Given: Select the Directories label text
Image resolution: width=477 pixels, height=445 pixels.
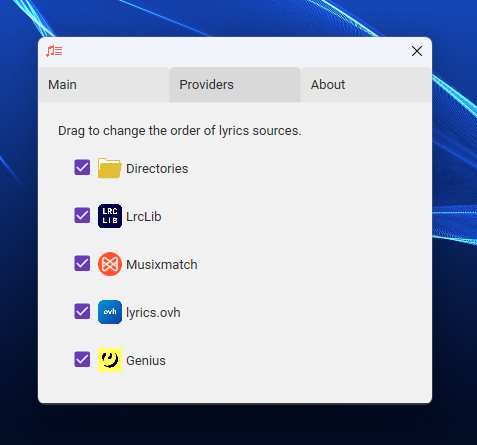Looking at the screenshot, I should [157, 169].
